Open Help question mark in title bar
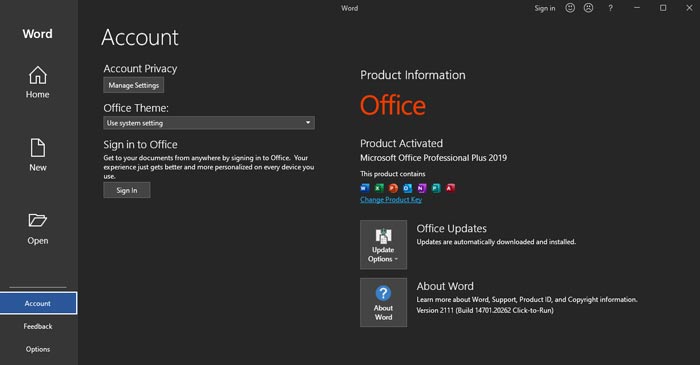This screenshot has height=365, width=700. click(x=610, y=8)
